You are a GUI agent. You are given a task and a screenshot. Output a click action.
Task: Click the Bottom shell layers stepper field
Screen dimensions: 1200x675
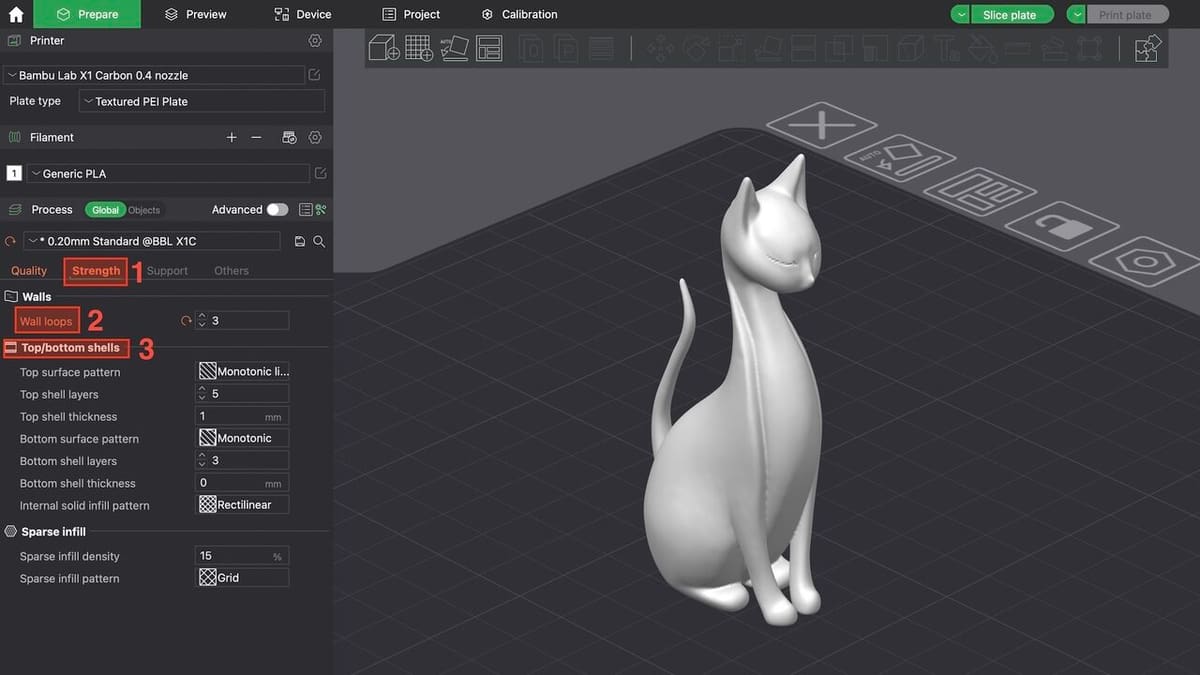243,460
